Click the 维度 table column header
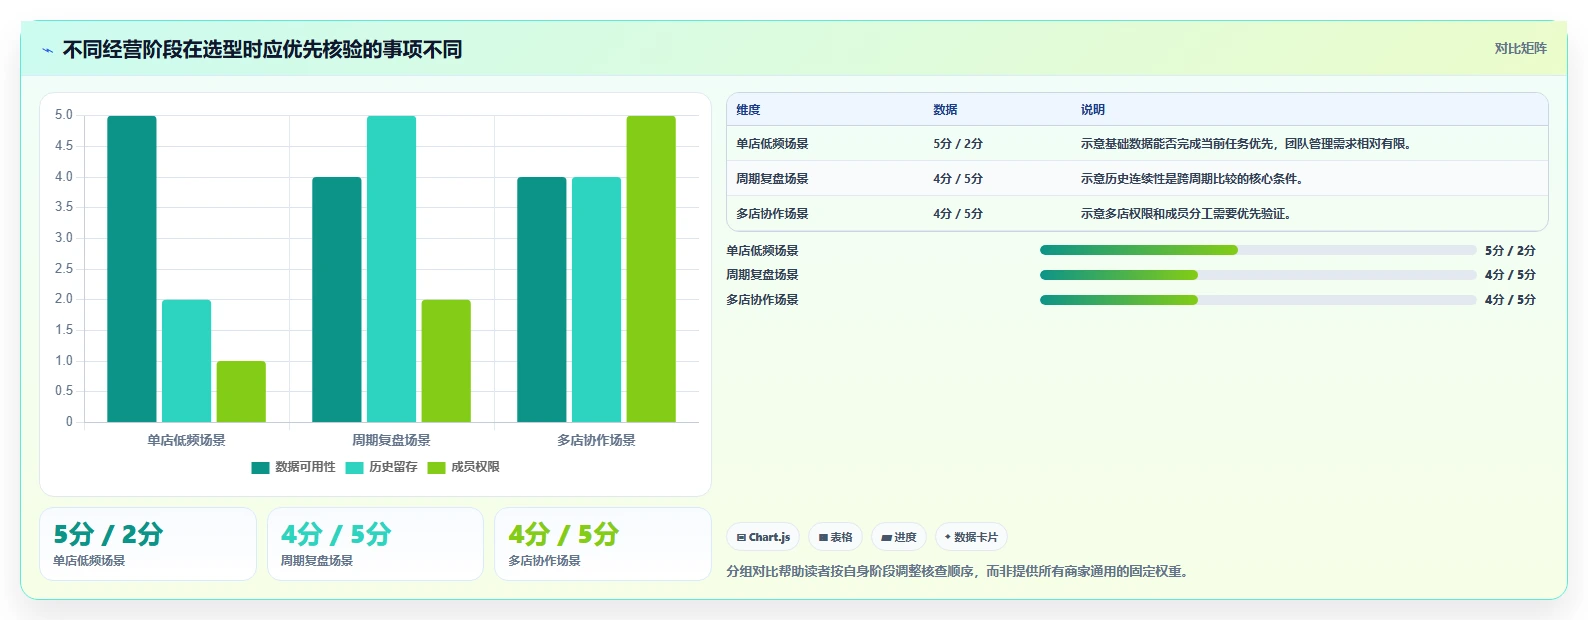The width and height of the screenshot is (1588, 620). click(x=748, y=110)
